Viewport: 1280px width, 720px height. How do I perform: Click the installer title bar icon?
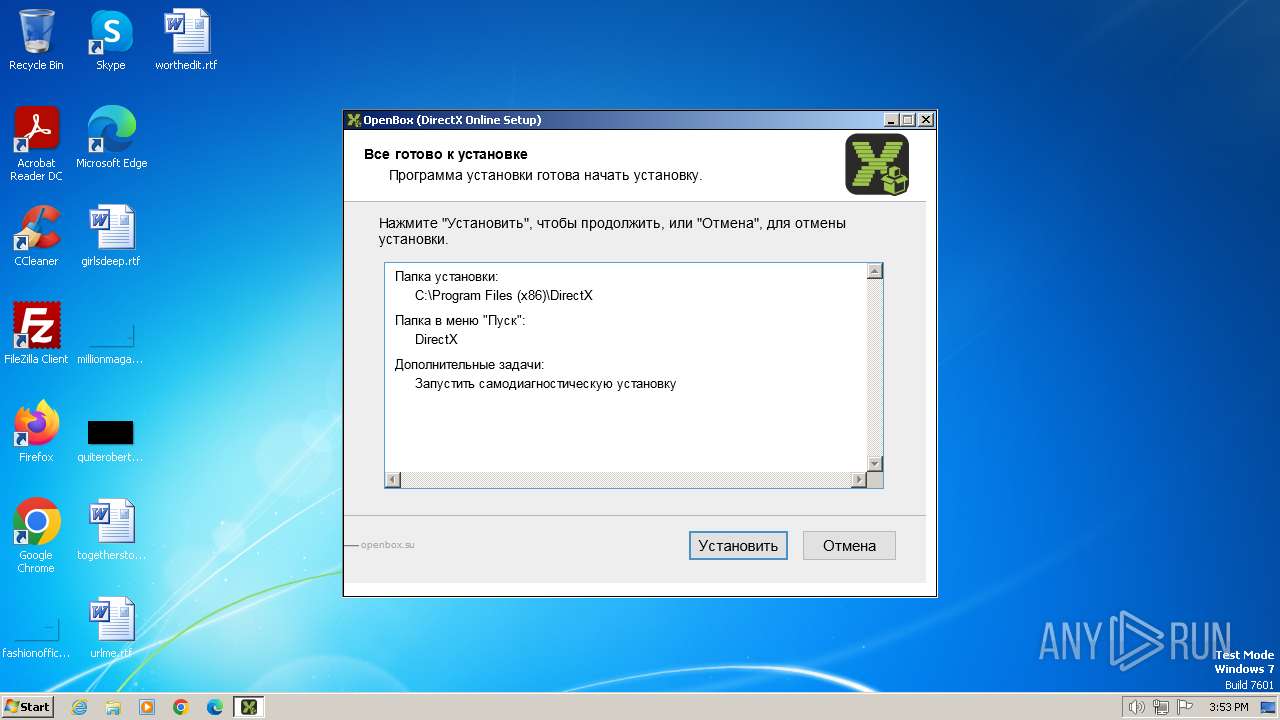click(x=353, y=120)
